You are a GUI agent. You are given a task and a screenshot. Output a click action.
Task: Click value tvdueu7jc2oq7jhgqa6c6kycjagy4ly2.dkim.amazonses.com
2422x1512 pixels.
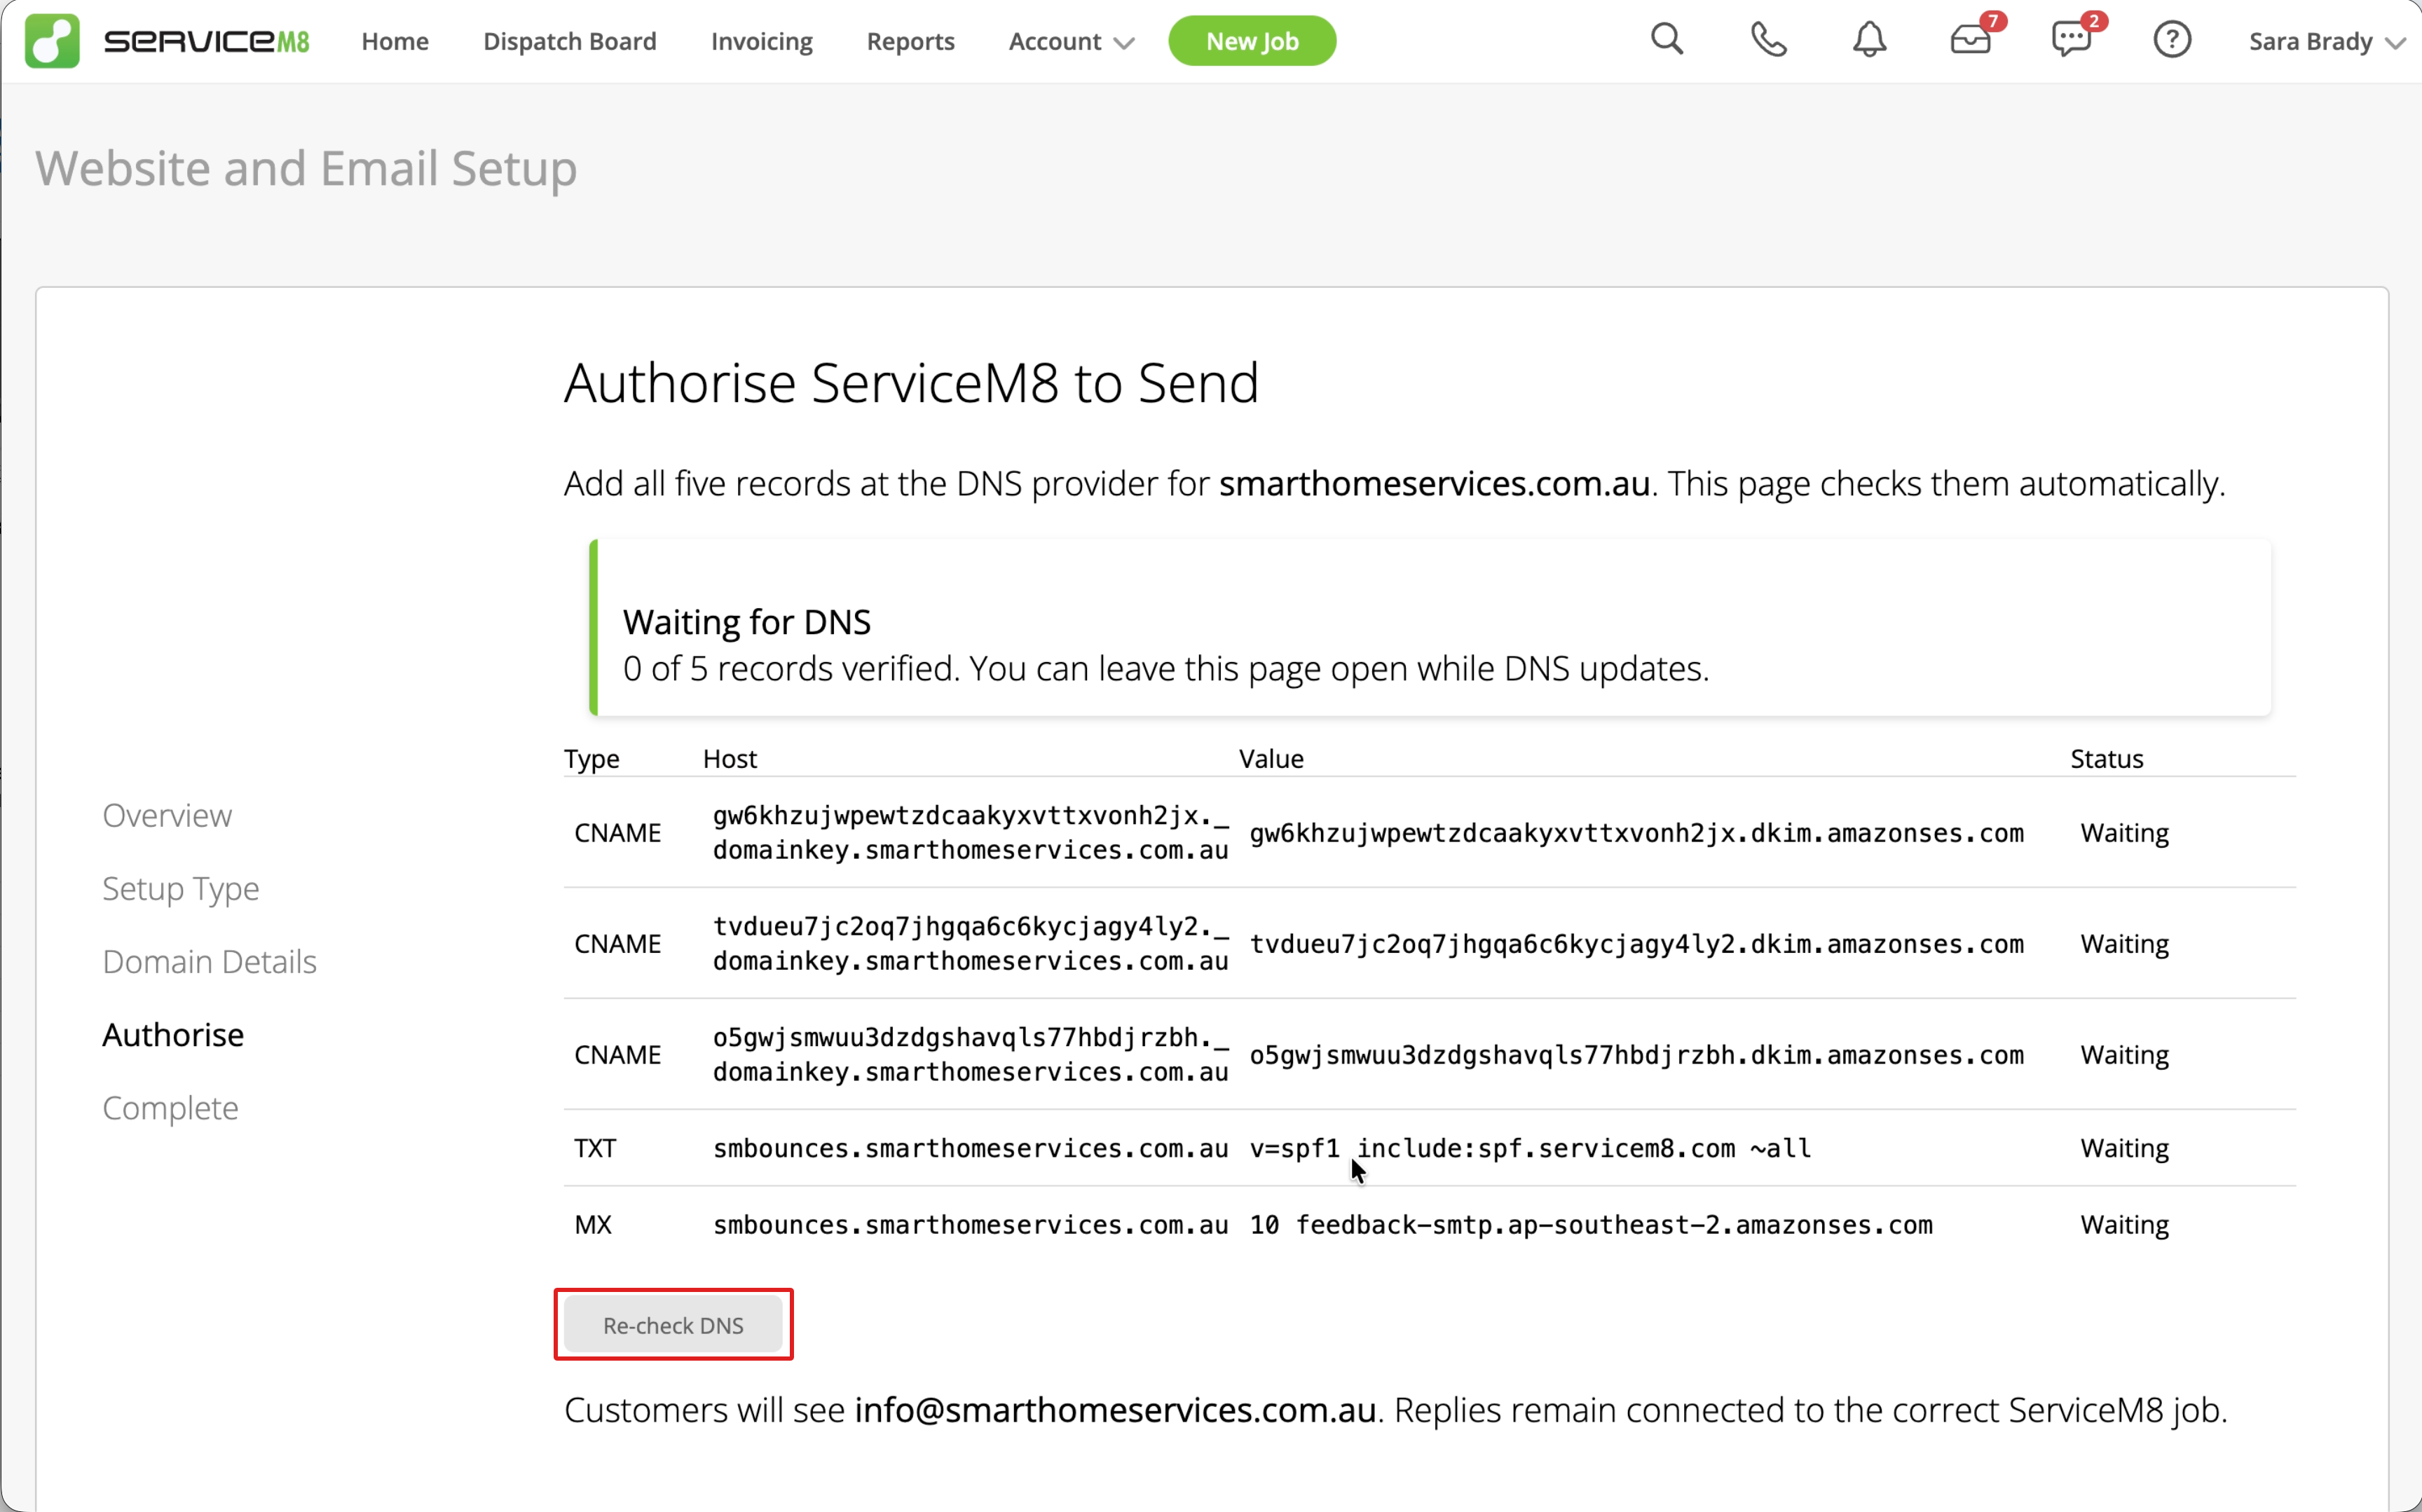1636,944
